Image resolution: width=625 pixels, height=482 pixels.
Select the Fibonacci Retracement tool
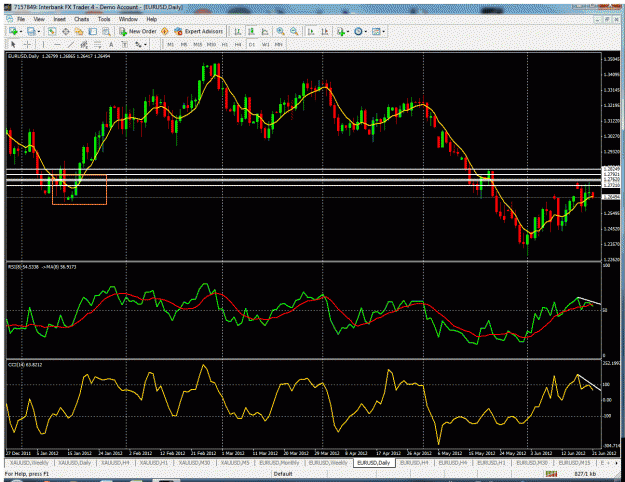click(98, 44)
